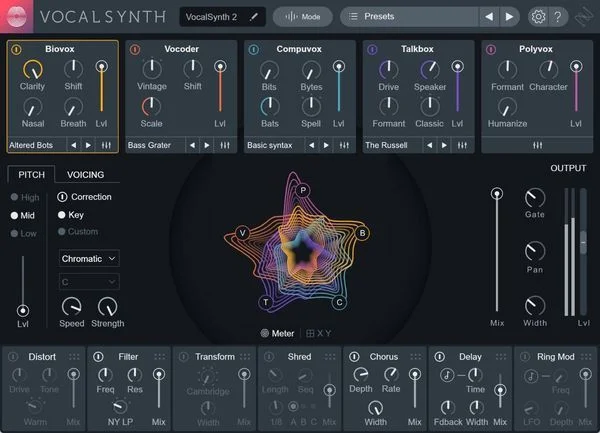
Task: Grab the Distort module drag handle dots
Action: coord(74,357)
